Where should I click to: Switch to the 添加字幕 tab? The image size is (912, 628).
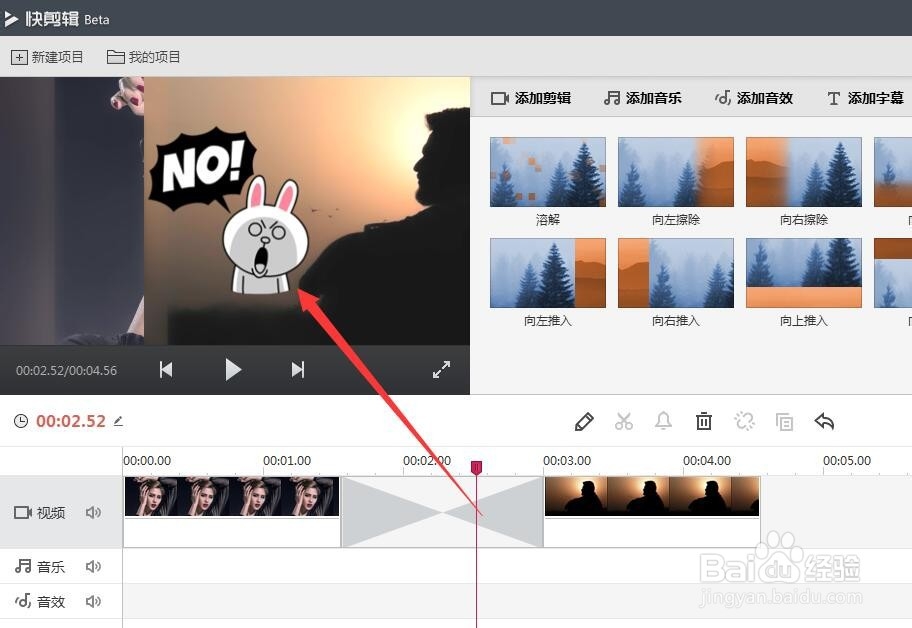pos(865,98)
